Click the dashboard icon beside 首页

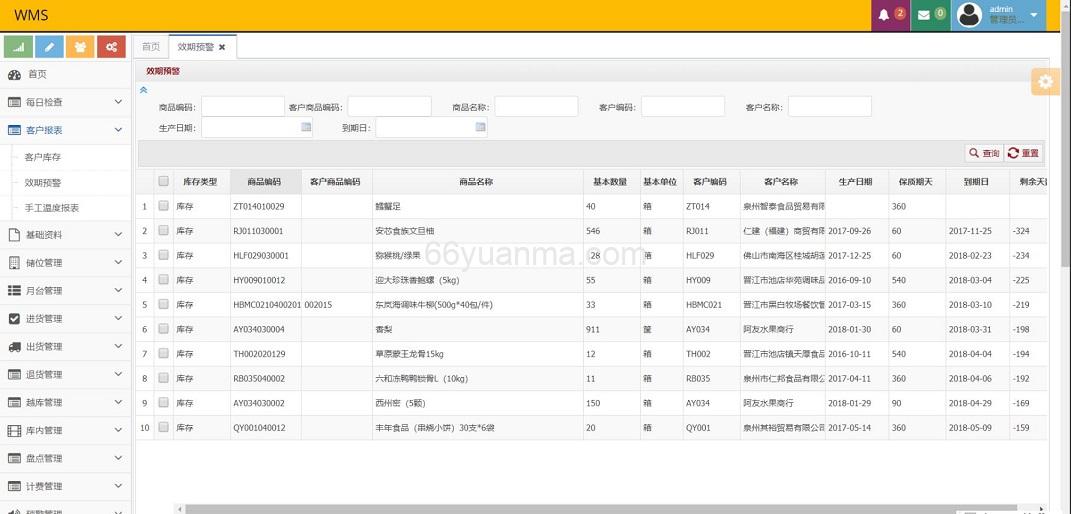click(x=14, y=74)
